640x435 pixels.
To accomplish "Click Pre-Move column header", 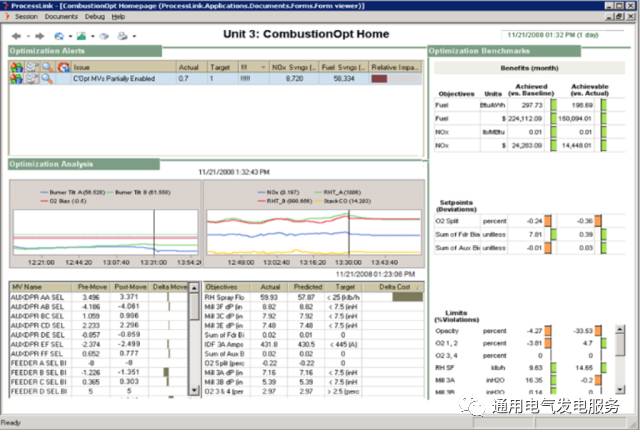I will coord(91,287).
